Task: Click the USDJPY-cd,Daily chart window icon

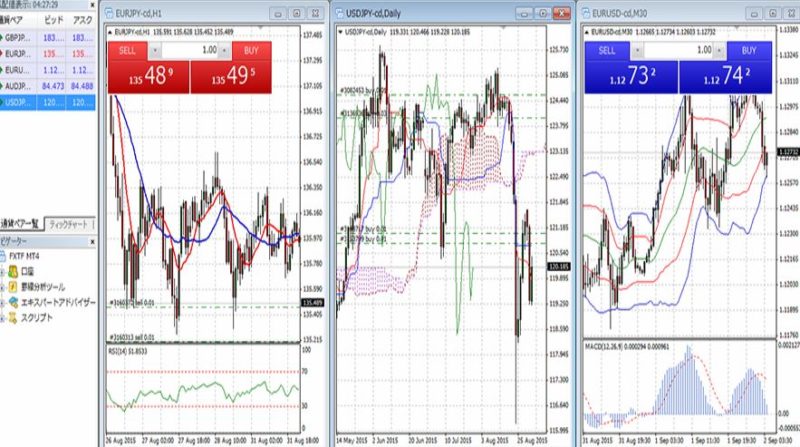Action: 340,13
